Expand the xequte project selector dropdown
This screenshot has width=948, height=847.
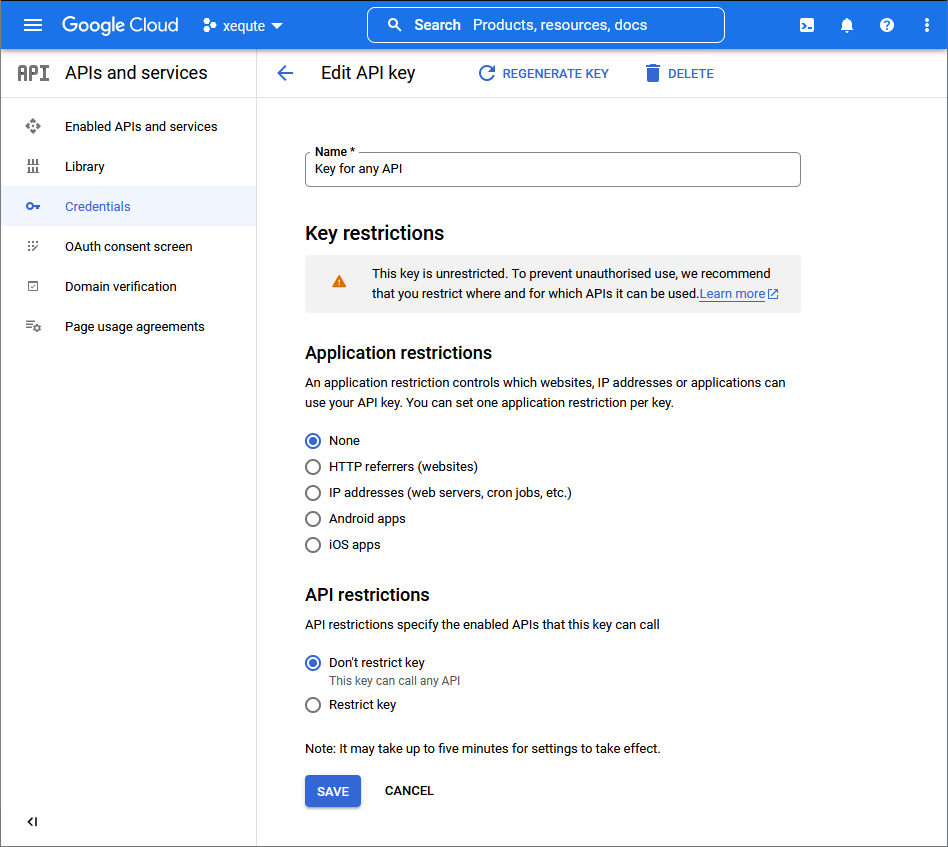tap(243, 25)
